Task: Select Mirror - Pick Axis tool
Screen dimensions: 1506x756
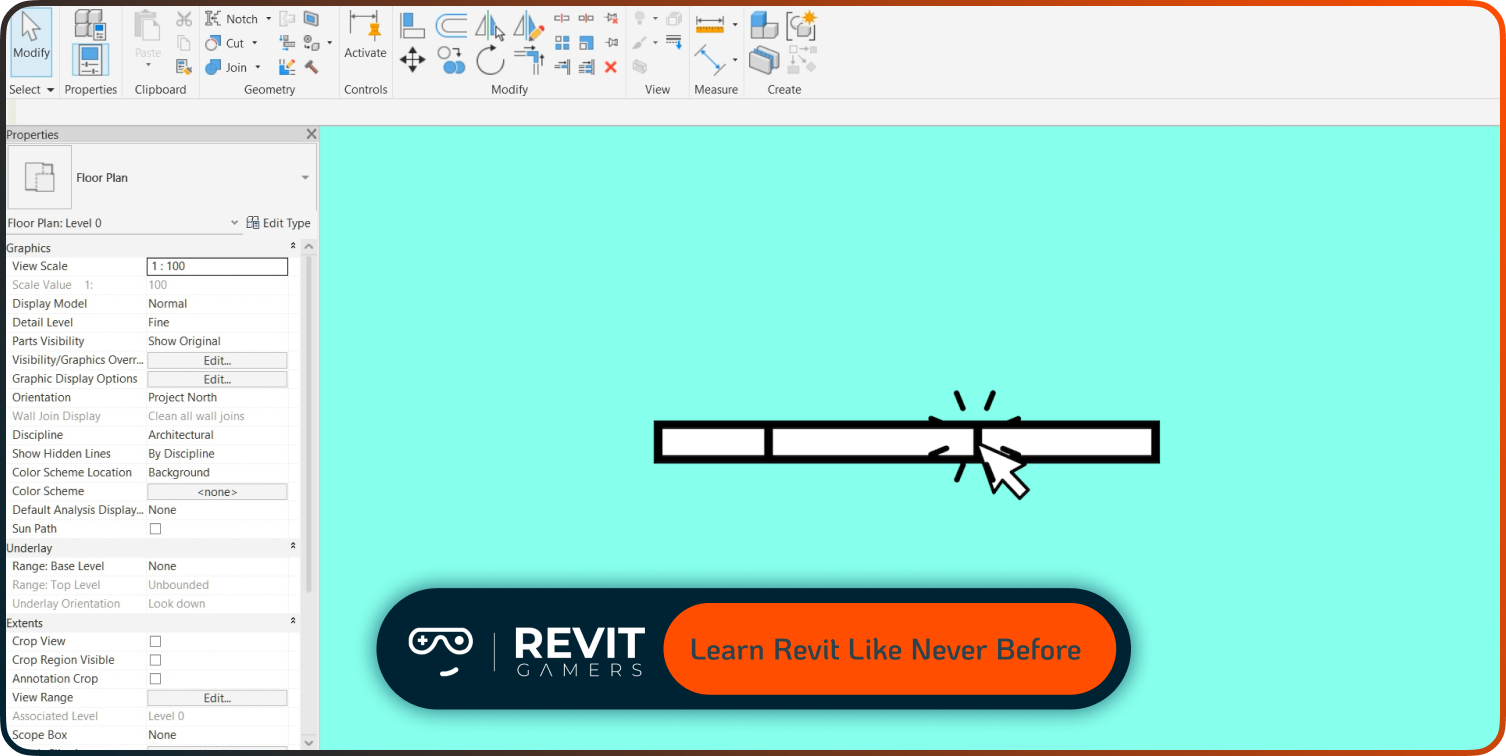Action: (x=489, y=26)
